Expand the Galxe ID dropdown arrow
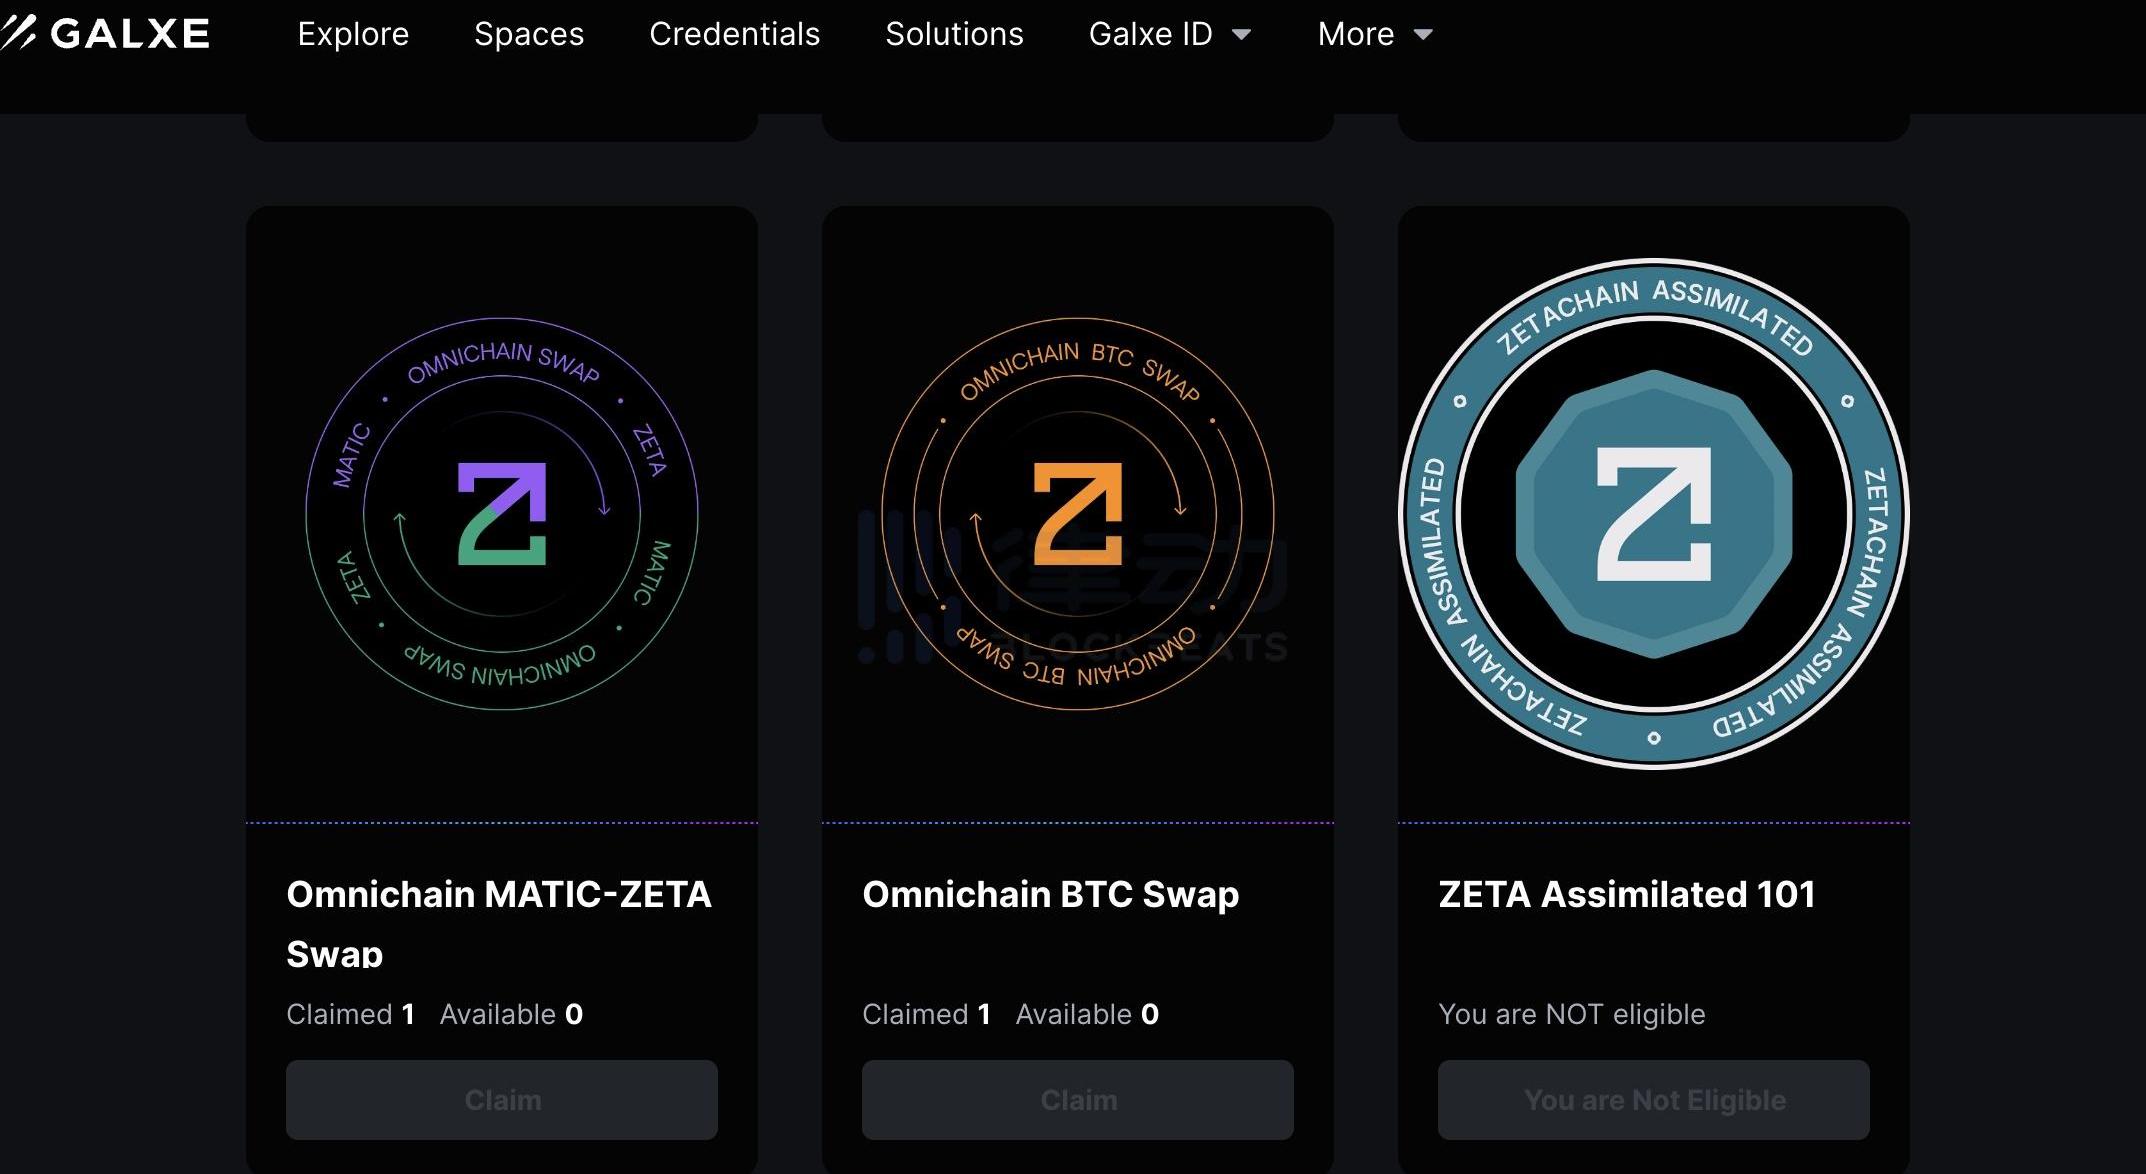This screenshot has width=2146, height=1174. [1242, 35]
